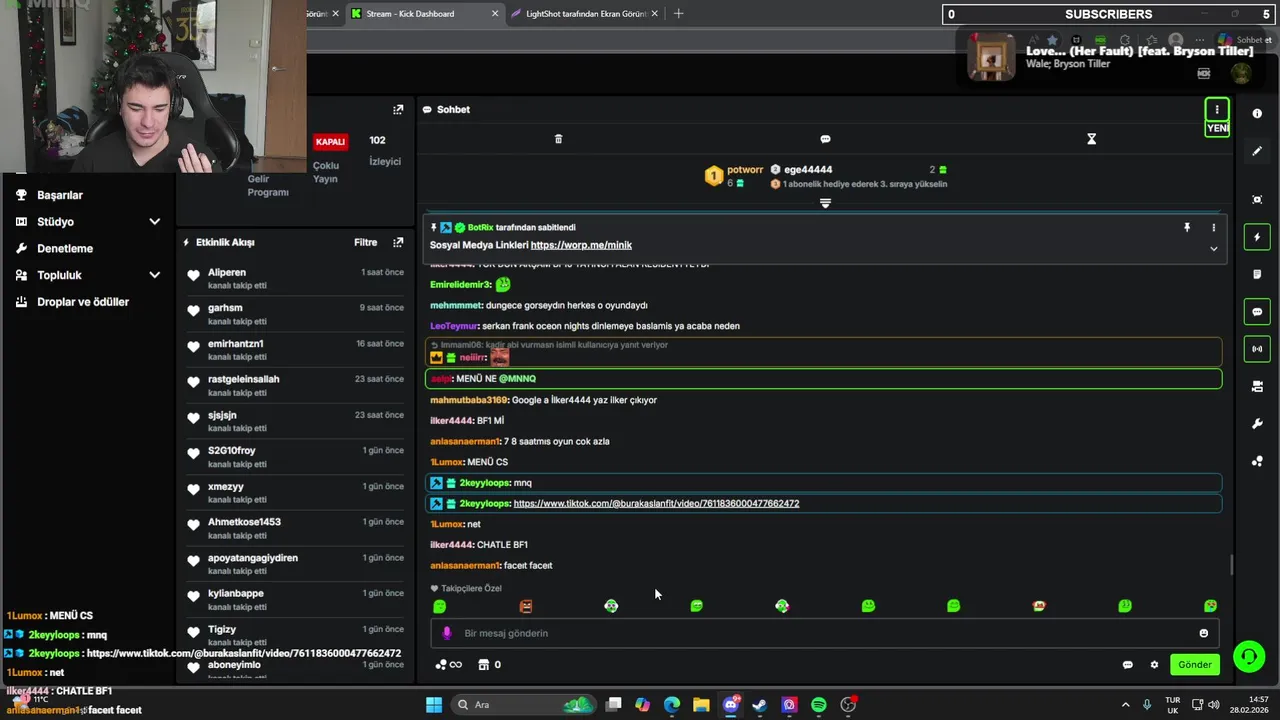
Task: Open the wrench tools icon in right sidebar
Action: (x=1257, y=424)
